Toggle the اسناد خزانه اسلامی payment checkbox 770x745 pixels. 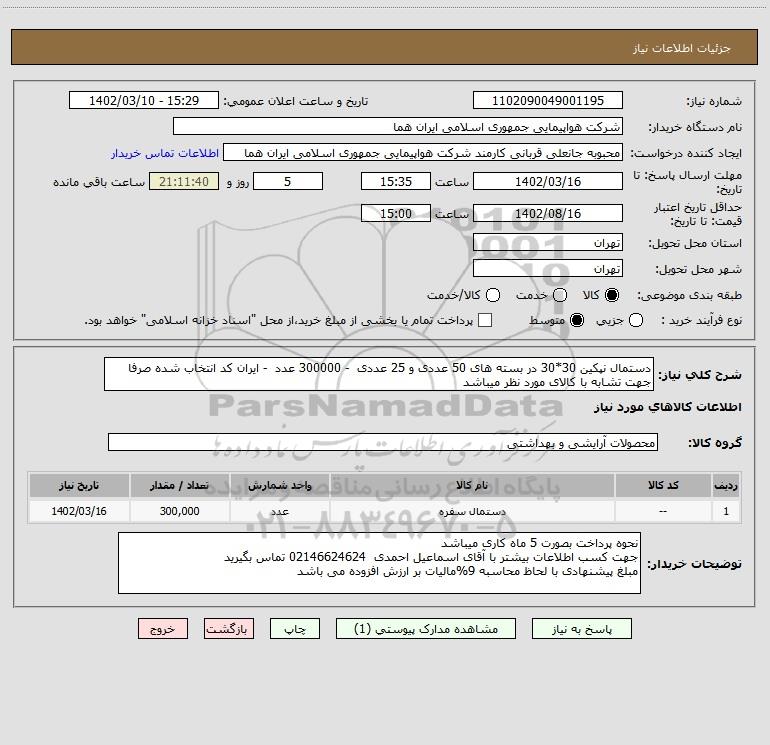click(485, 320)
